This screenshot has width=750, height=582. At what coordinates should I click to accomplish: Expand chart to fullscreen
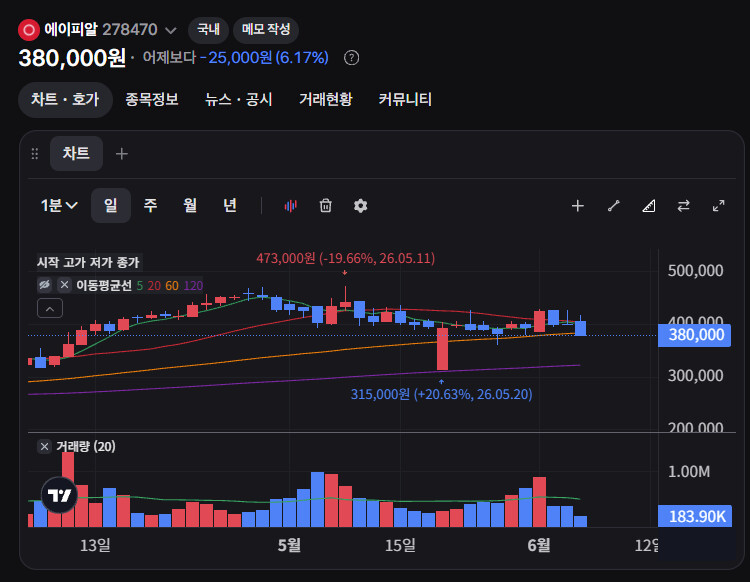[718, 206]
